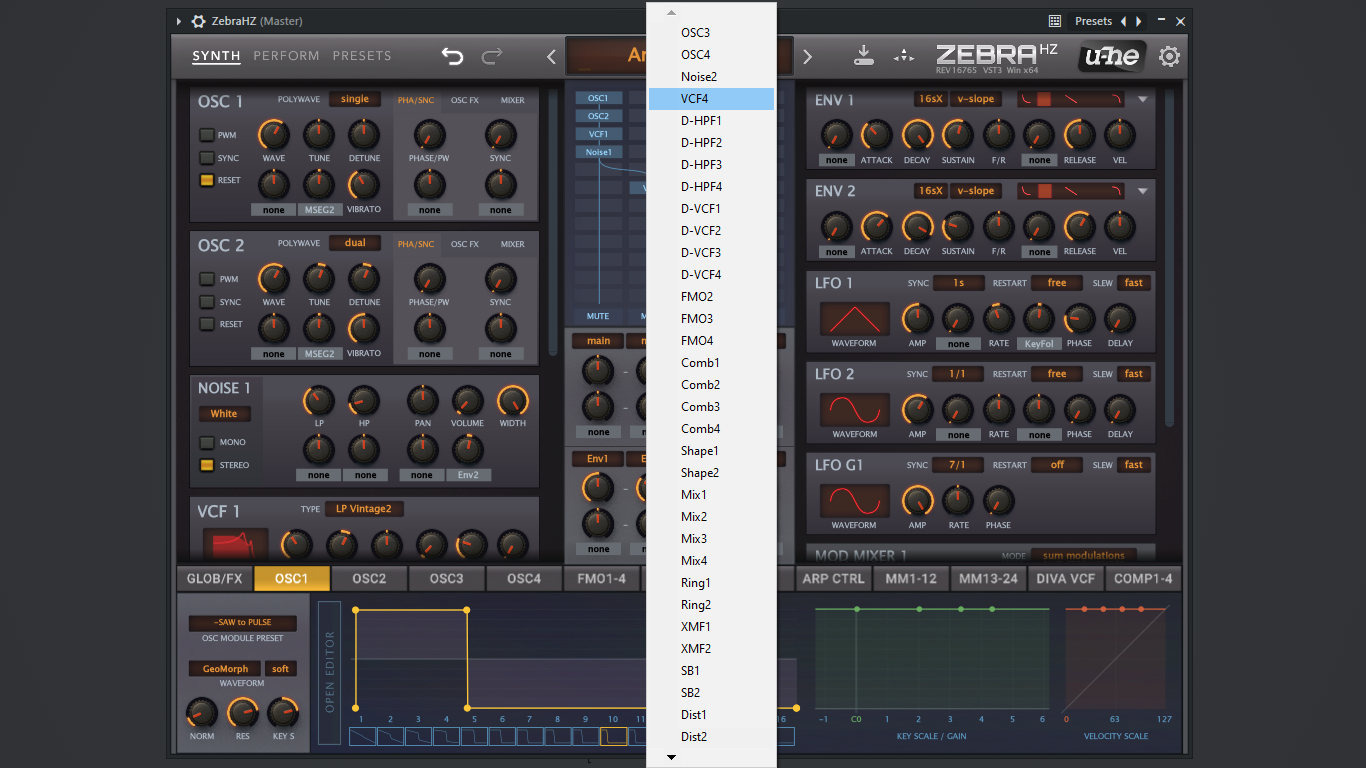Toggle Noise 1 STEREO switch
The width and height of the screenshot is (1366, 768).
[207, 465]
